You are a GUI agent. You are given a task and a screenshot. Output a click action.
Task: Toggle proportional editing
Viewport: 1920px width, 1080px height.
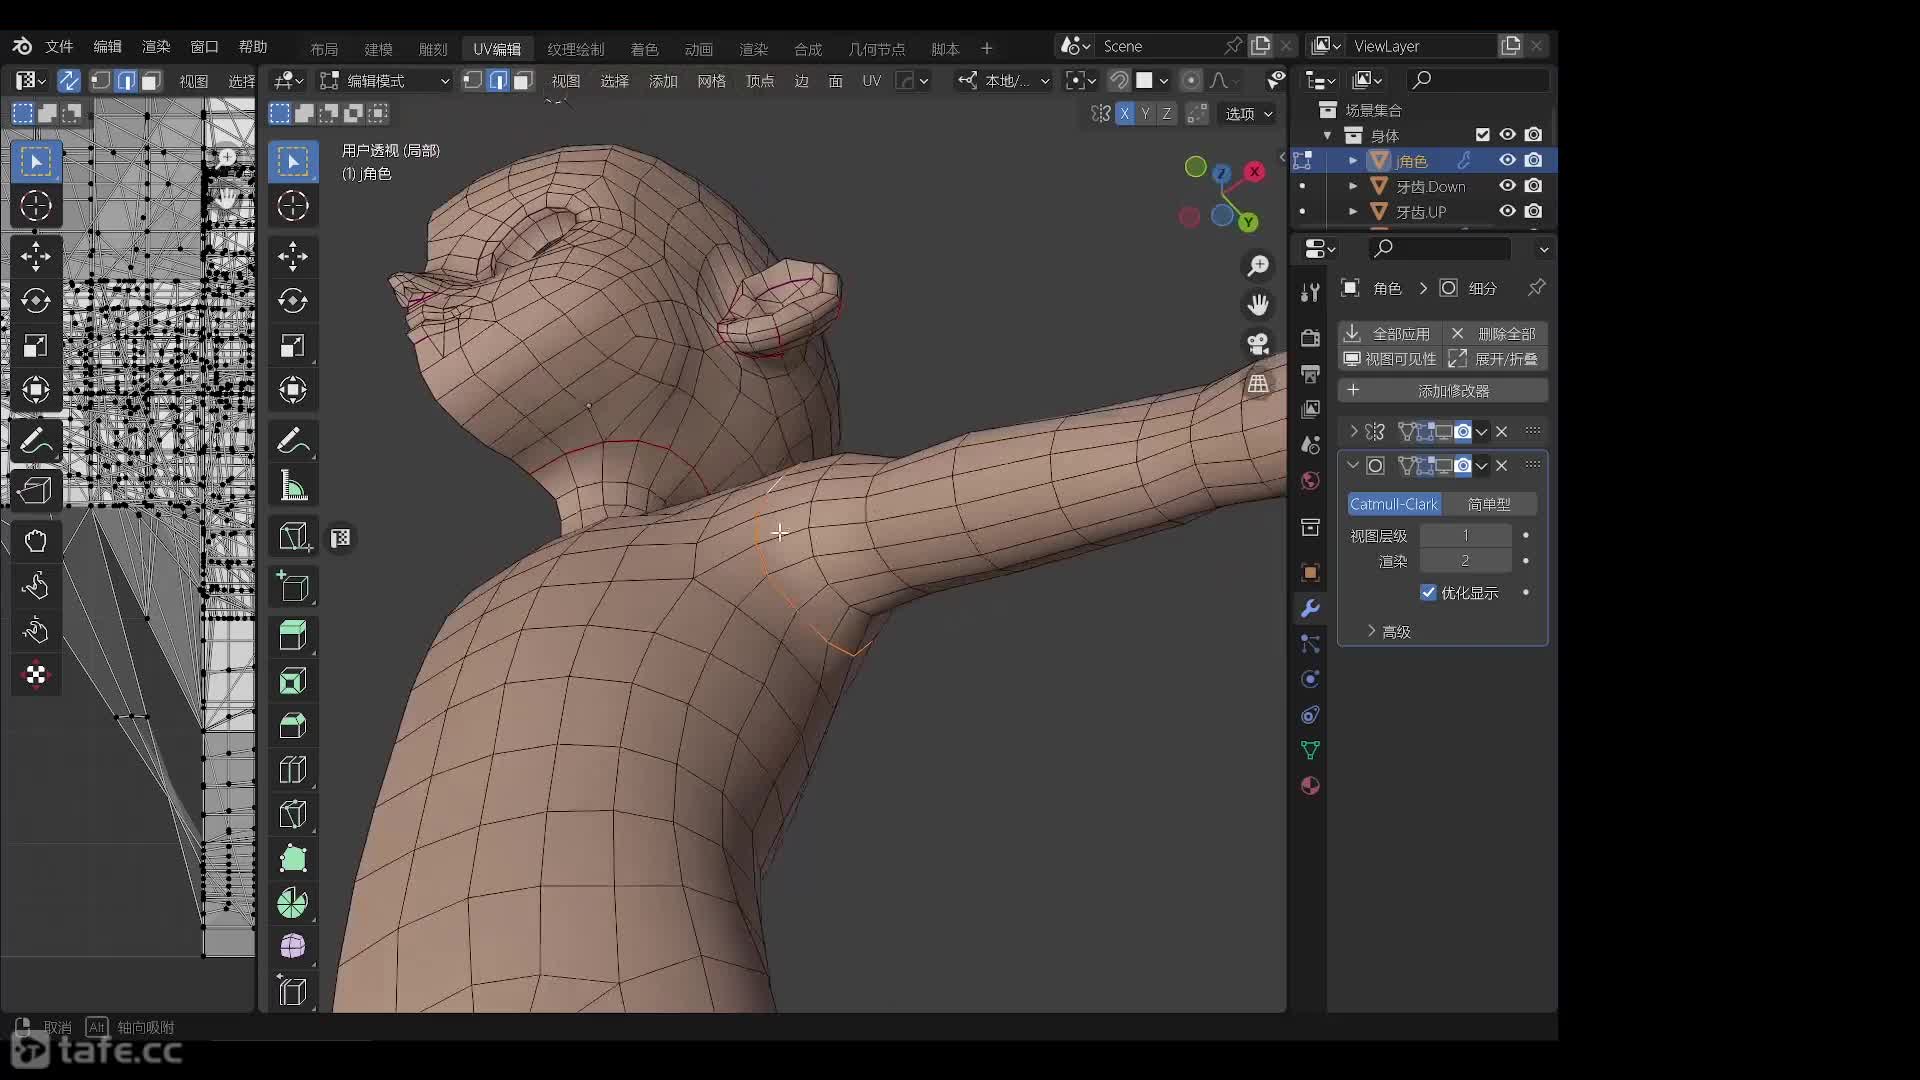[x=1191, y=81]
